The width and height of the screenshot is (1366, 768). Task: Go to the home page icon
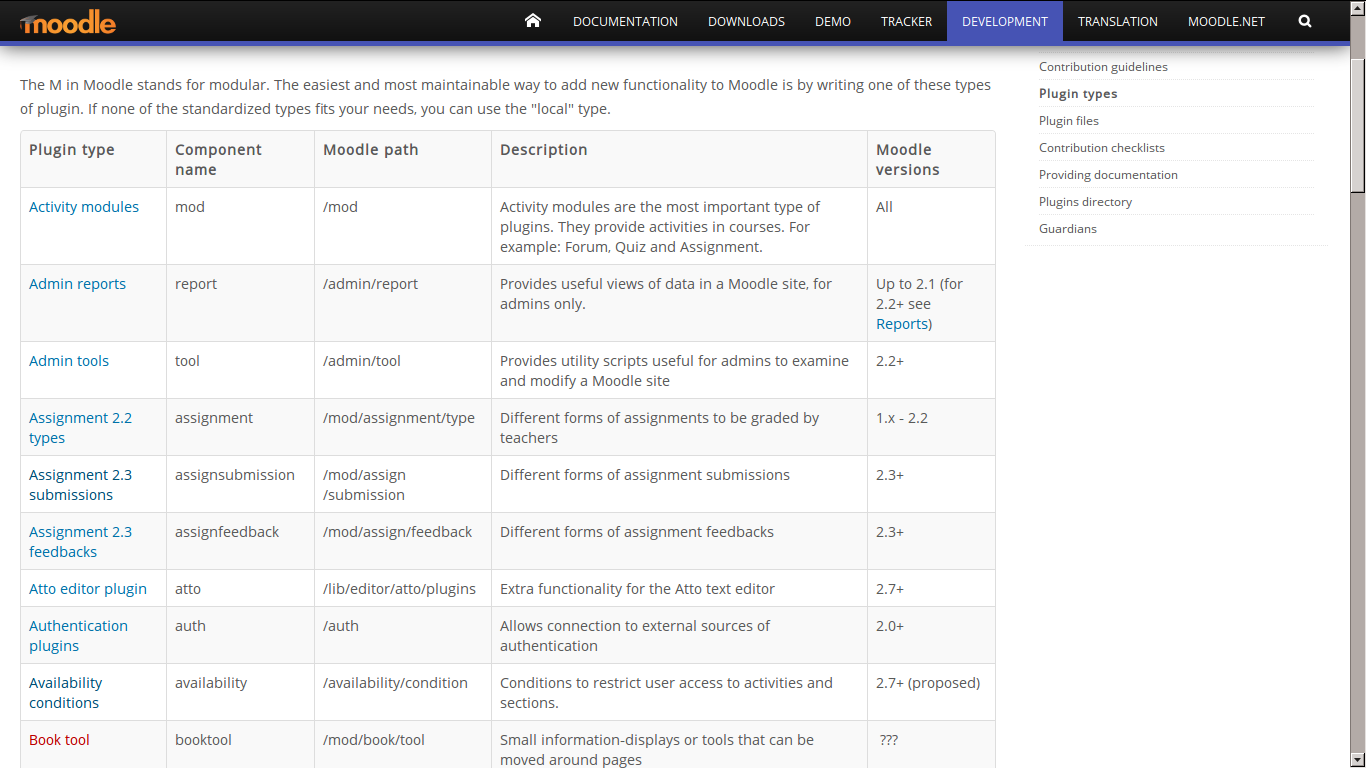click(x=533, y=21)
